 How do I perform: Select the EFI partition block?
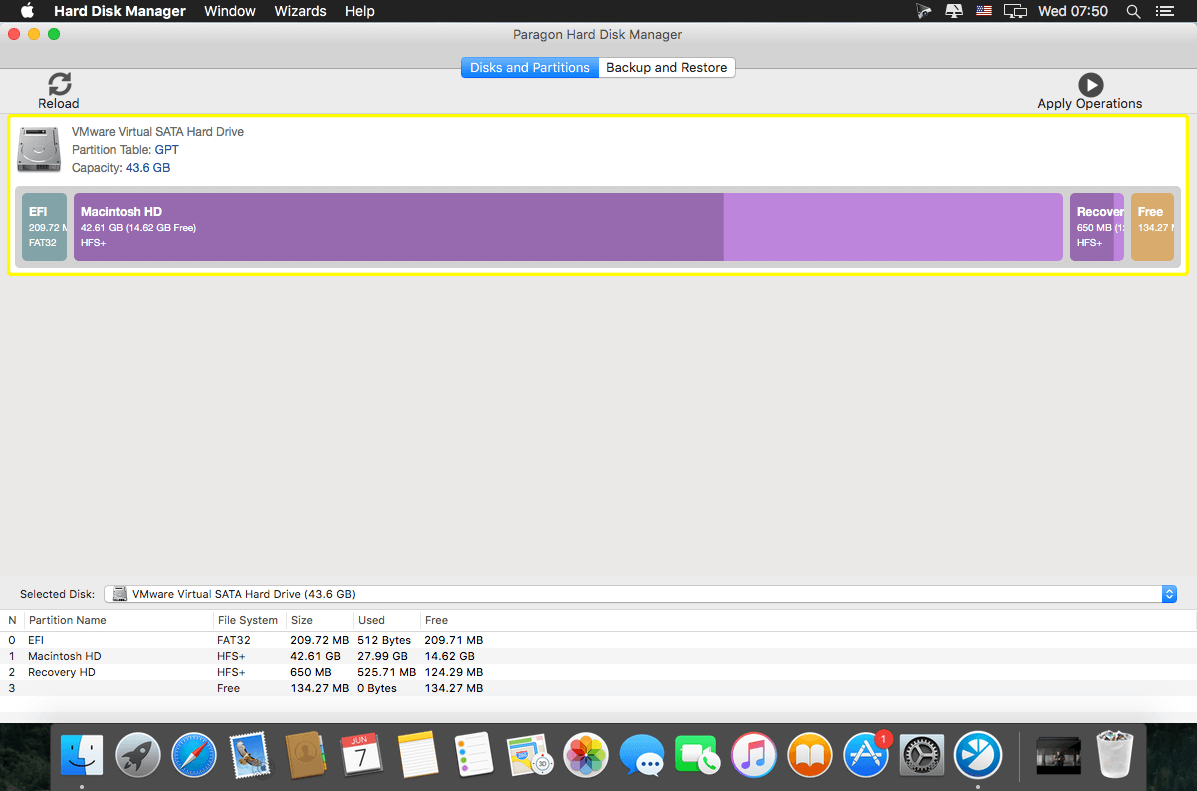click(44, 227)
